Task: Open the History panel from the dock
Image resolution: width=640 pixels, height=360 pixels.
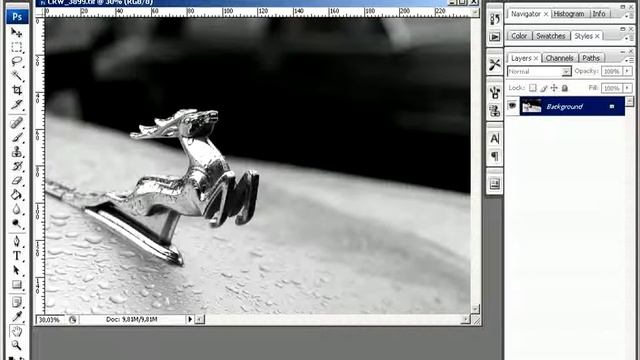Action: click(495, 18)
